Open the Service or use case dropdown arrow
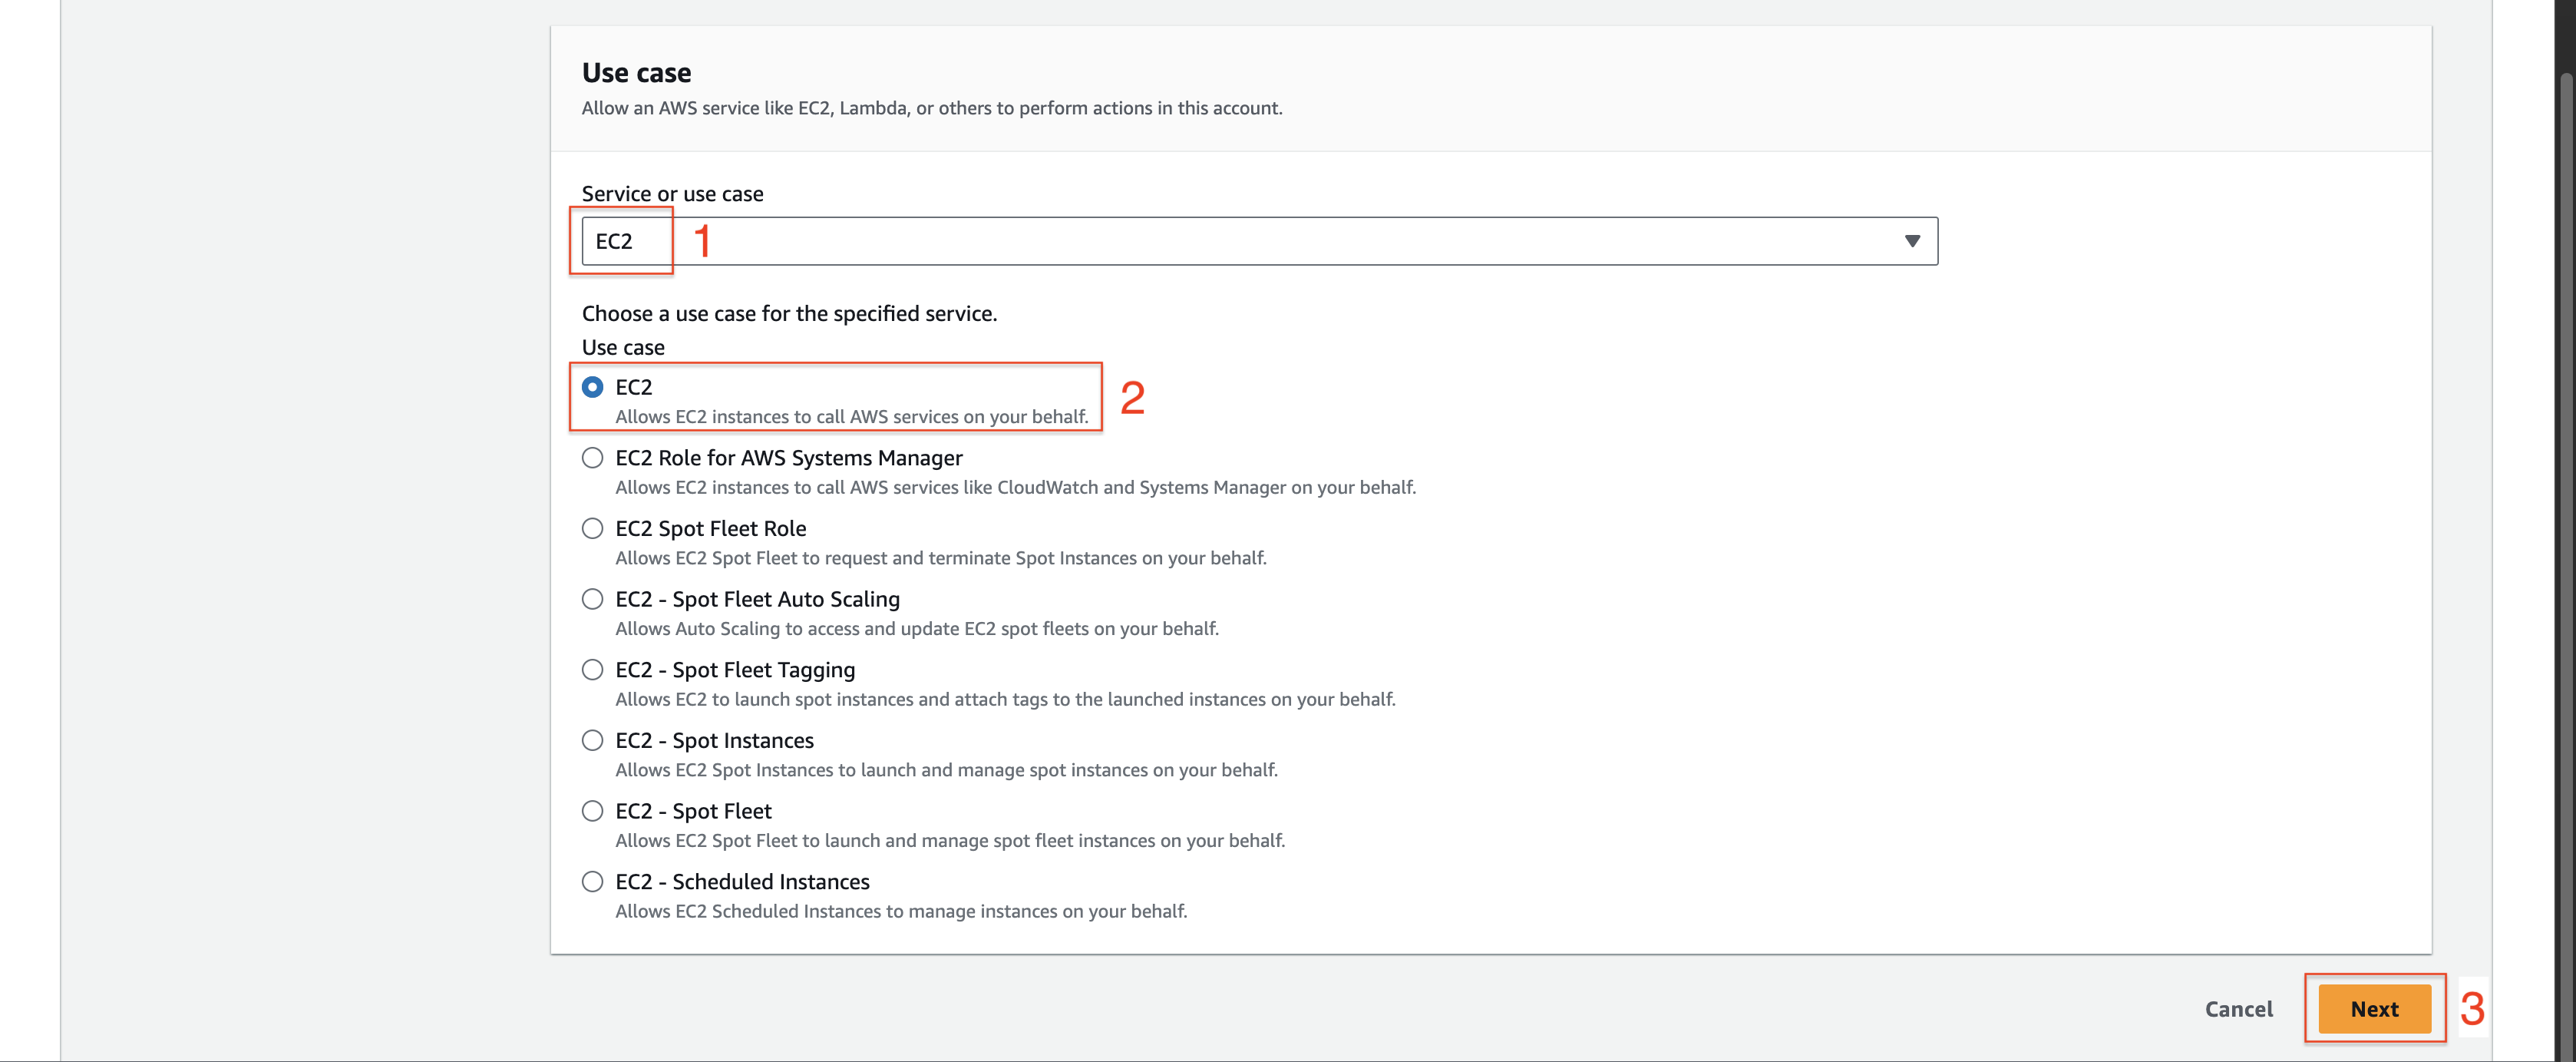Screen dimensions: 2576x1062 pos(1912,241)
